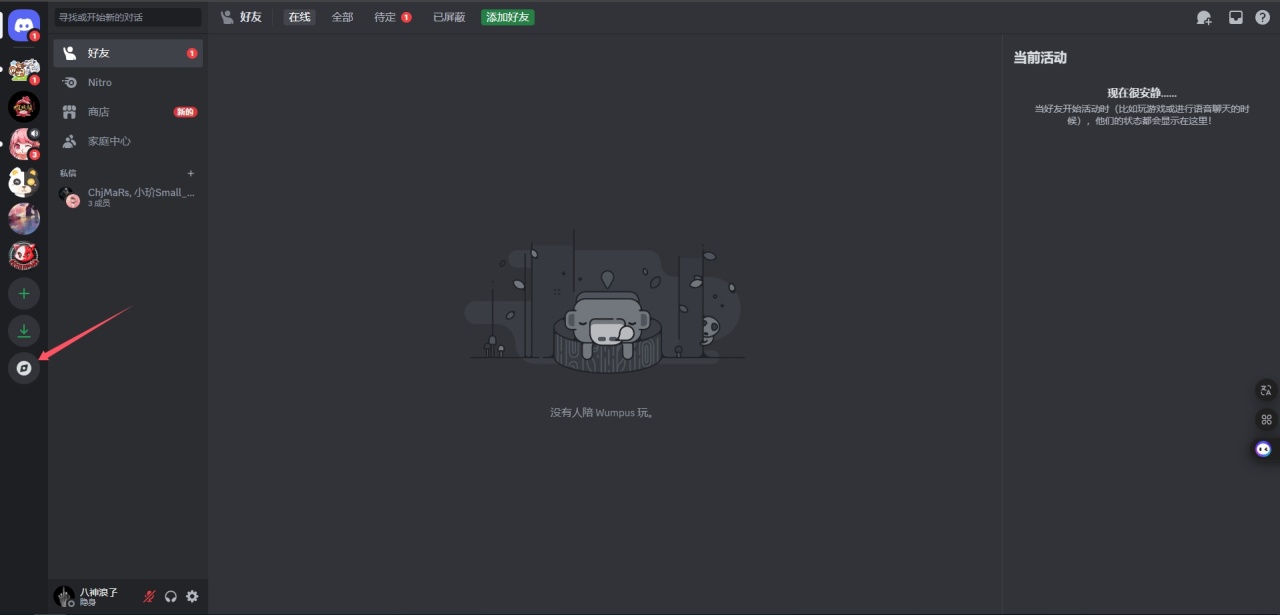Viewport: 1280px width, 615px height.
Task: Click the 没有人陪 Wumpus 玩。 text
Action: [601, 412]
